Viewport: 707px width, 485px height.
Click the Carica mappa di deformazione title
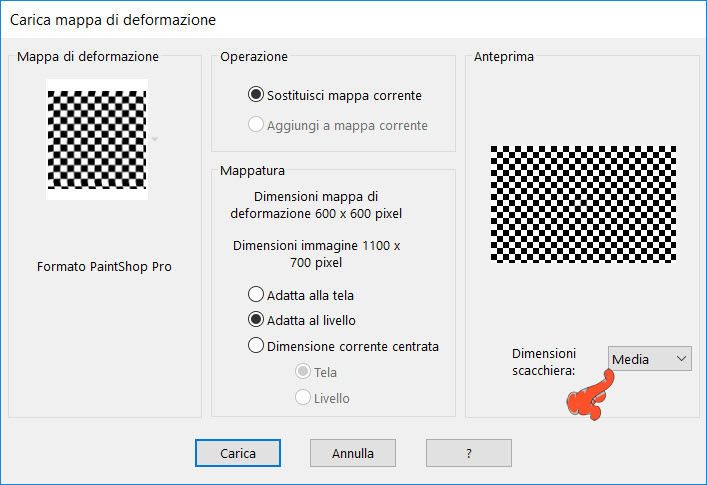tap(113, 20)
